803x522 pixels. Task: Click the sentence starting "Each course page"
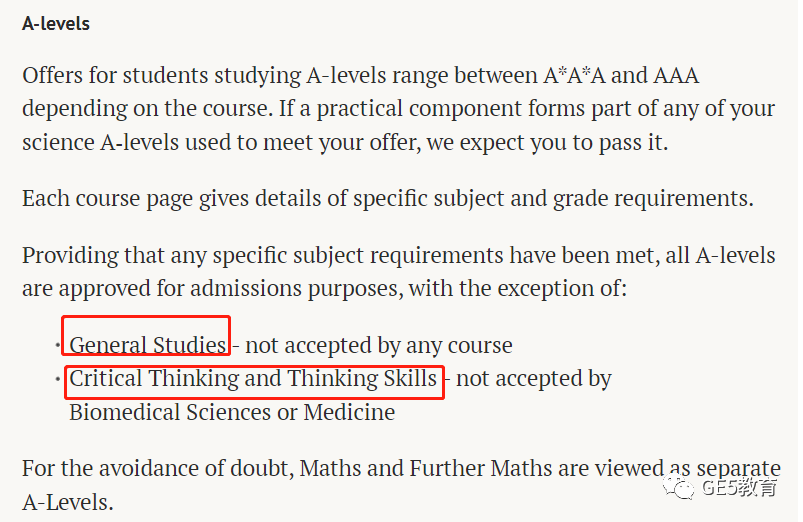point(388,199)
